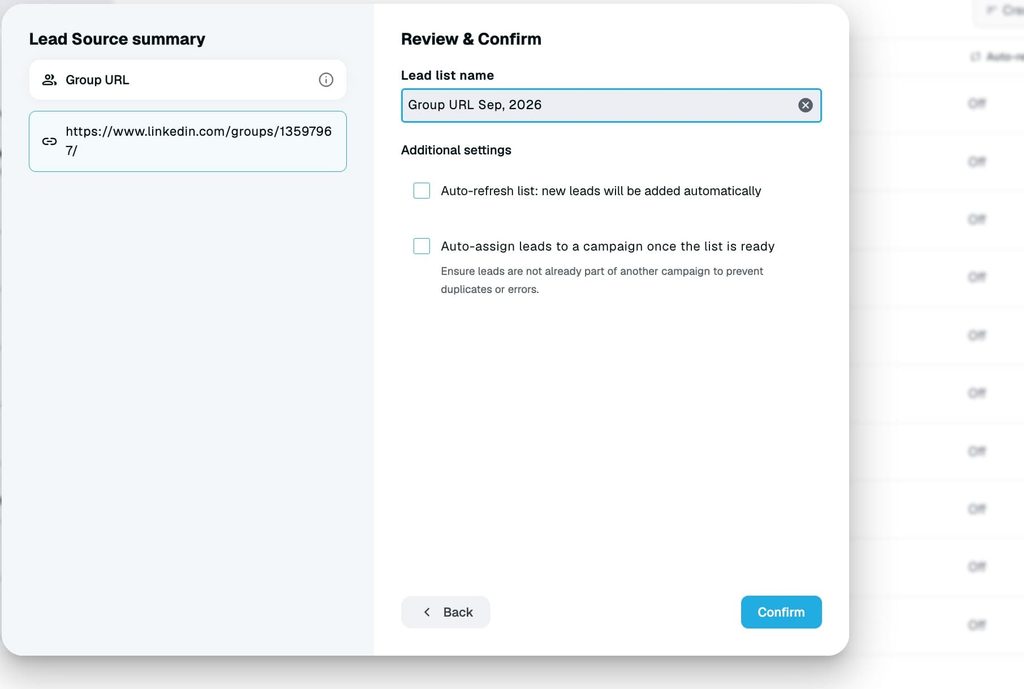The width and height of the screenshot is (1024, 689).
Task: Click the link chain icon beside the LinkedIn URL
Action: pos(50,141)
